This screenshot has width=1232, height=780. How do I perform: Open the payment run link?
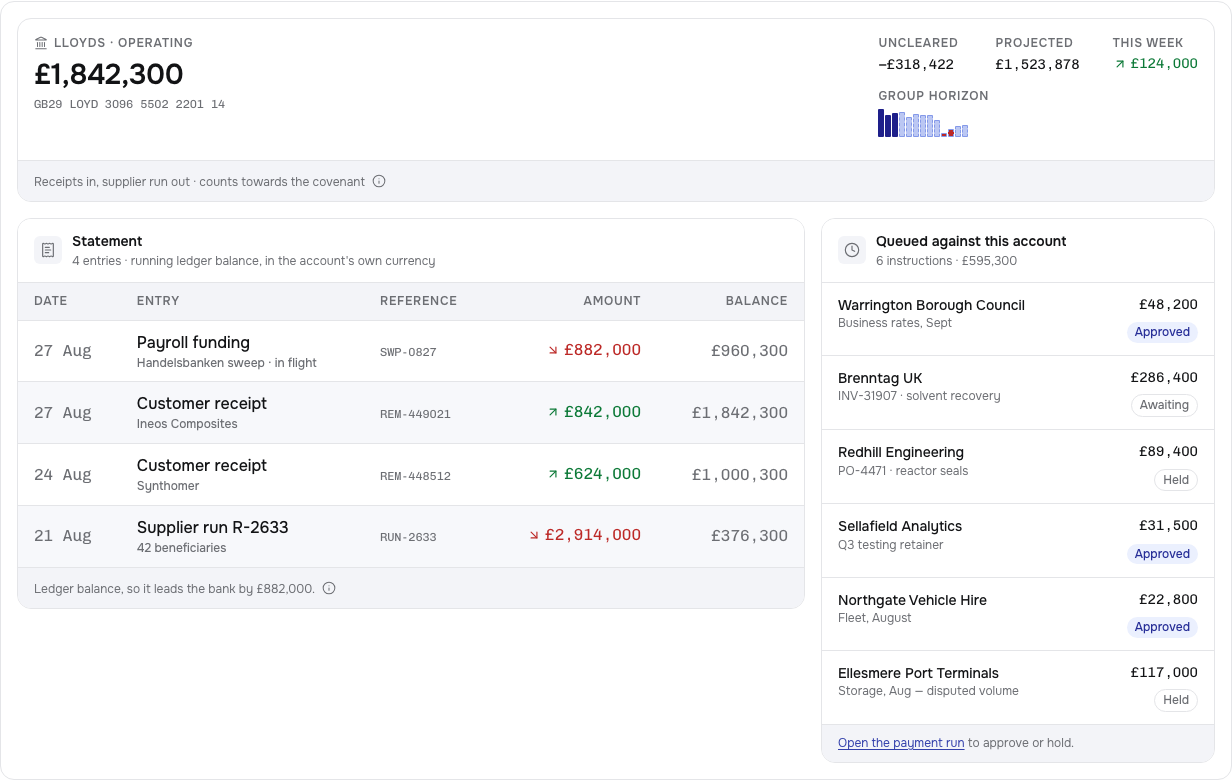[901, 743]
